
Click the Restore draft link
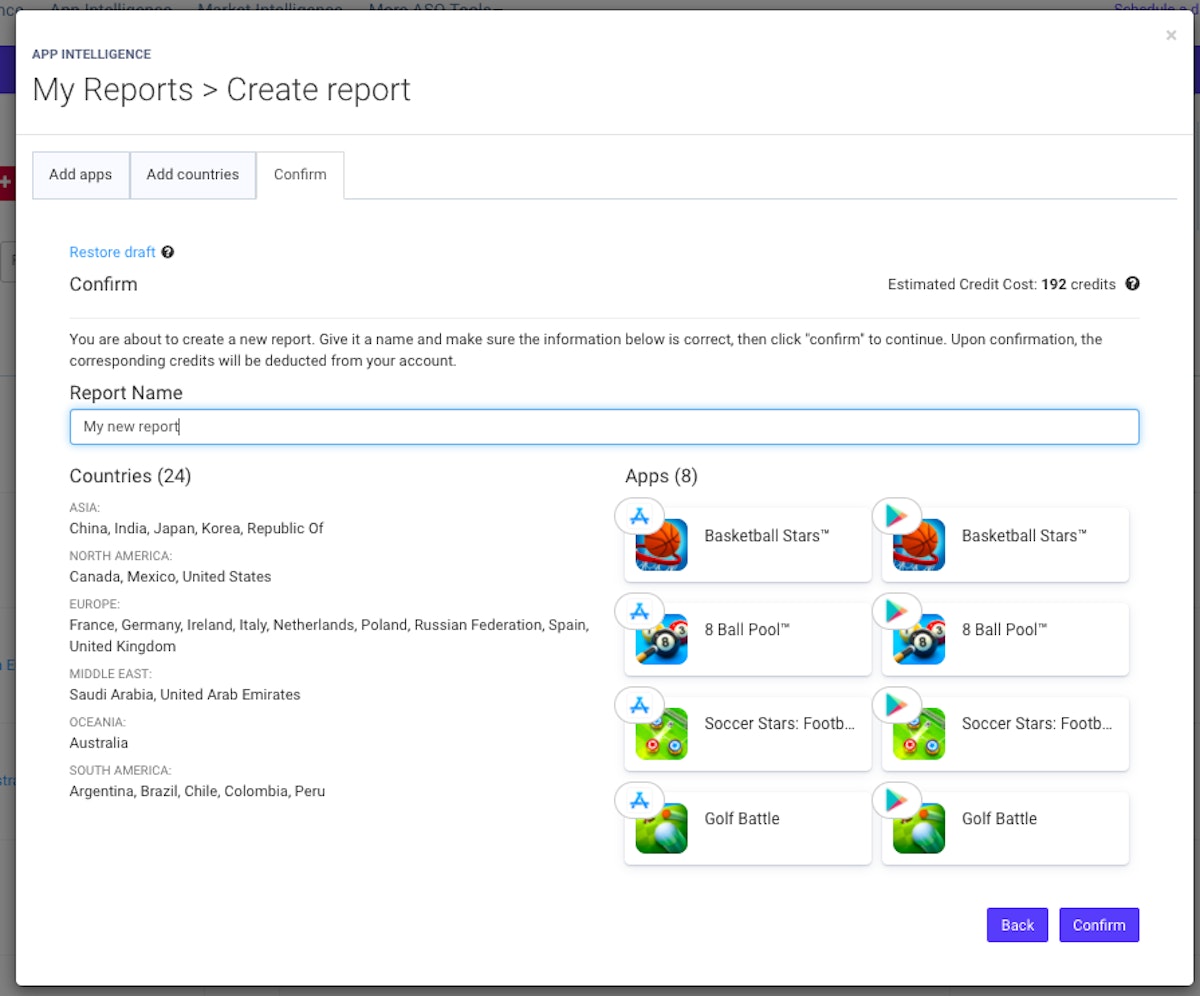112,252
